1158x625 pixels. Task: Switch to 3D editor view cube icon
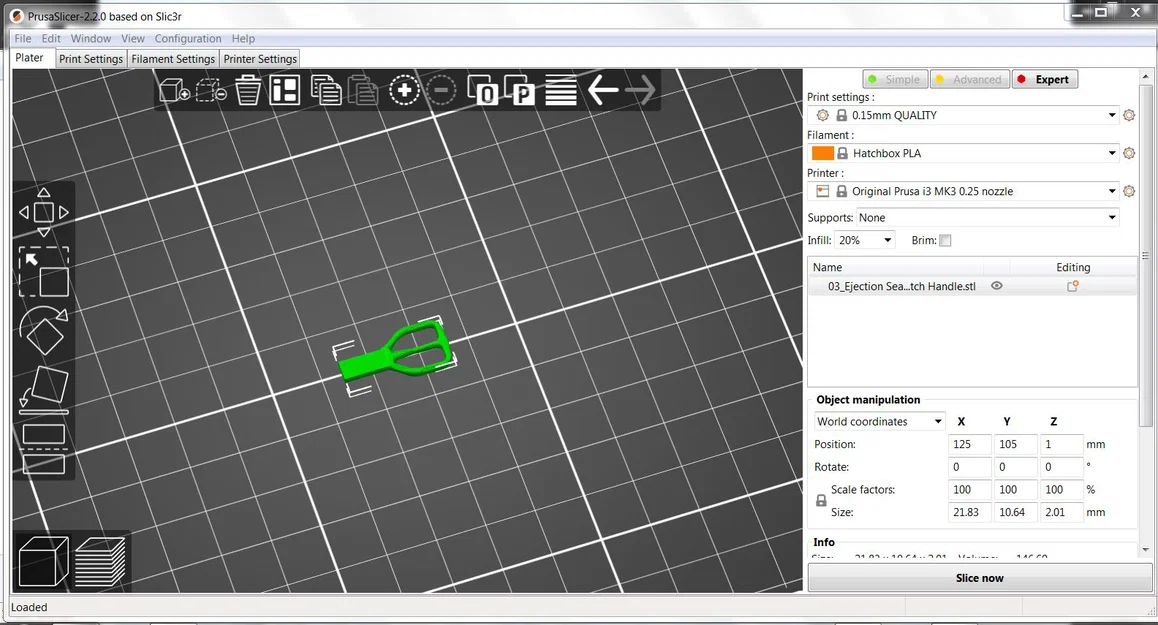pos(43,561)
